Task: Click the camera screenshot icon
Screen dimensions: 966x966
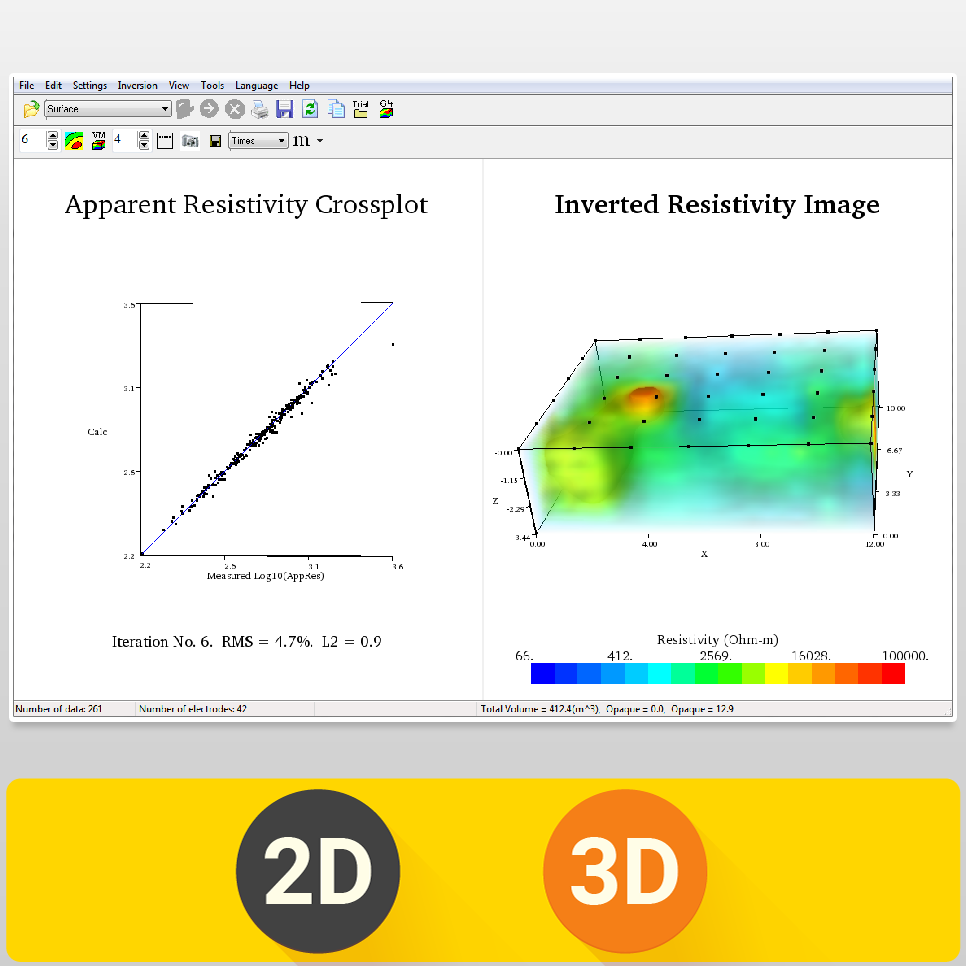Action: point(188,140)
